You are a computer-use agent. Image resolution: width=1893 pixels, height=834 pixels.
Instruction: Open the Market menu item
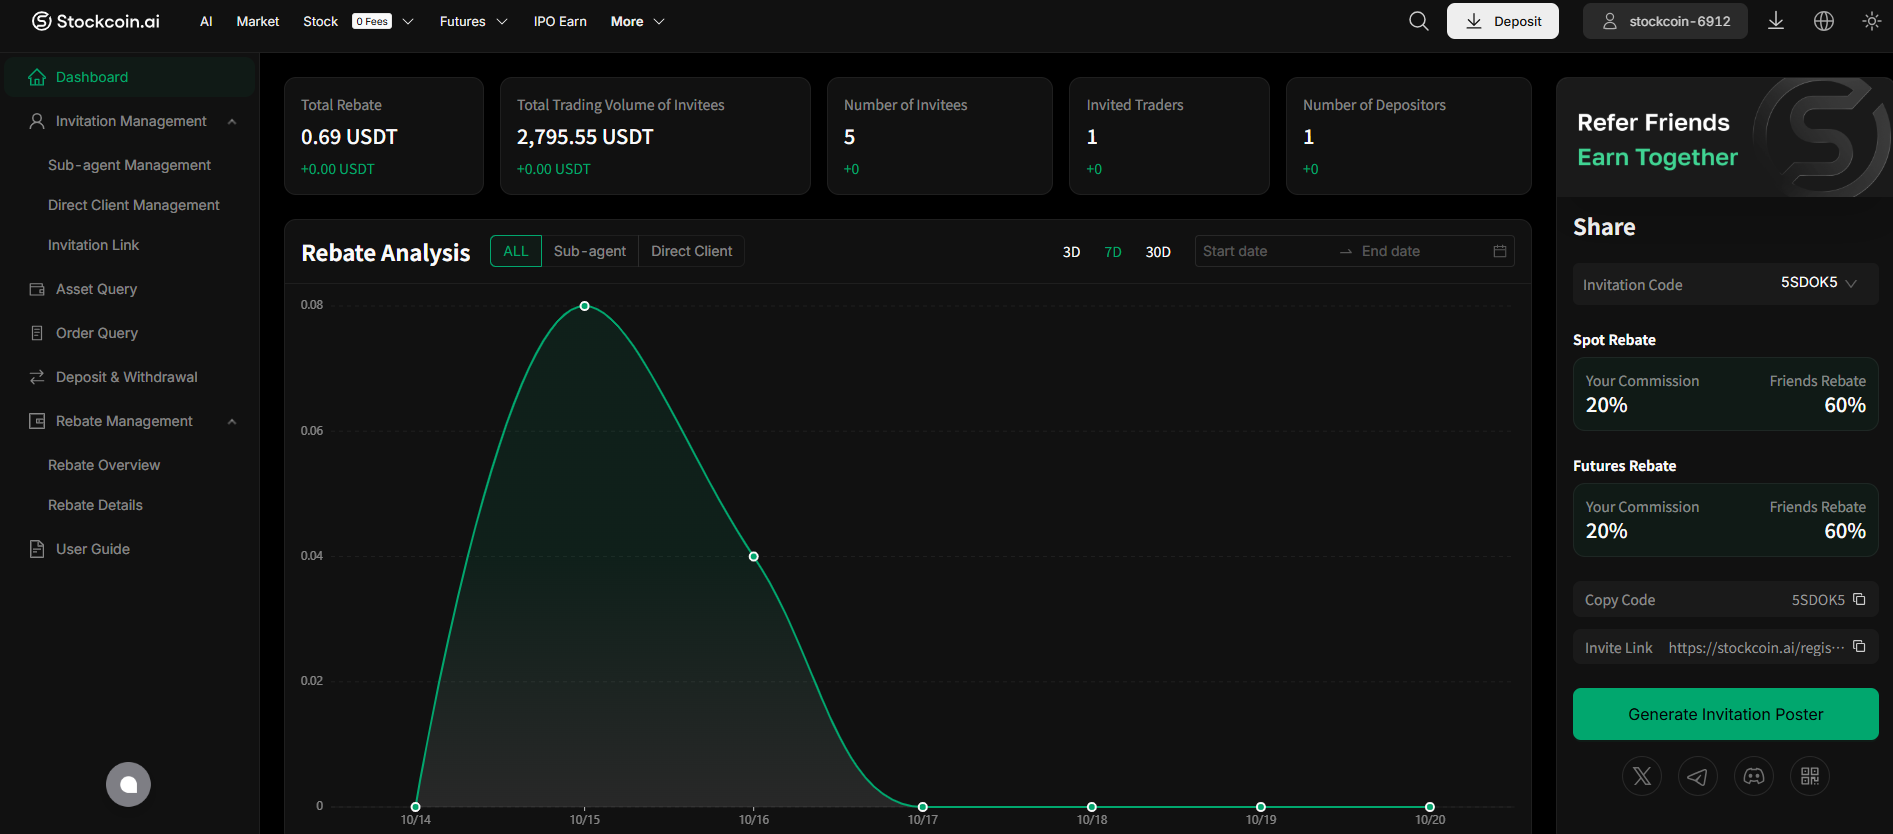pyautogui.click(x=258, y=21)
